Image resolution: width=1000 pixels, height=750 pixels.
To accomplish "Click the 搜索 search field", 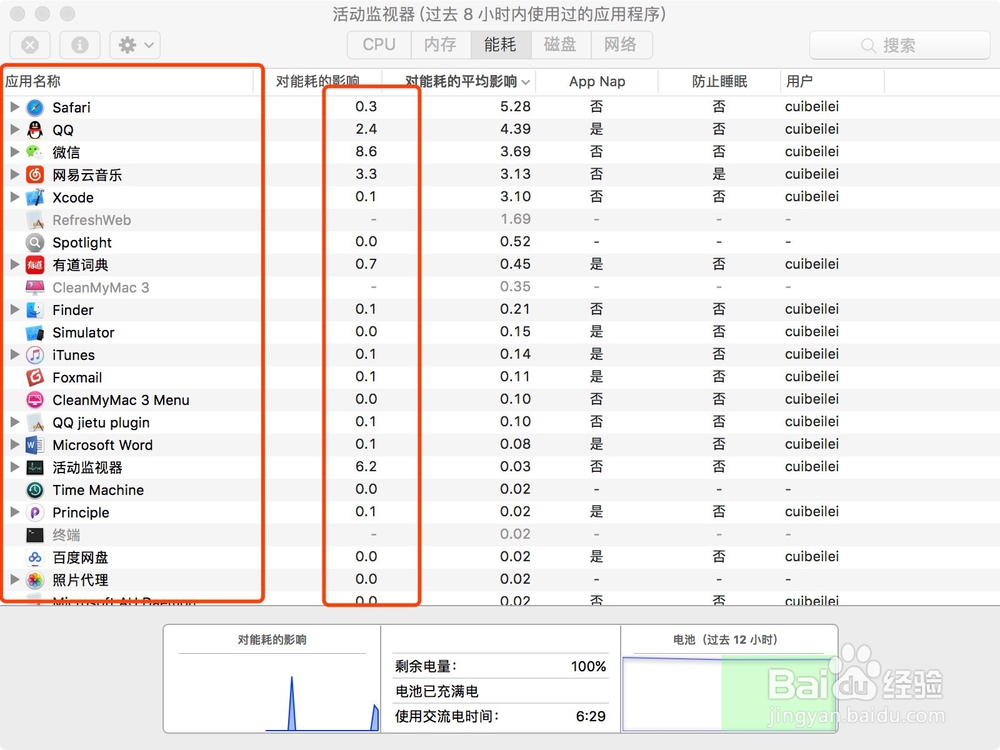I will pos(899,45).
